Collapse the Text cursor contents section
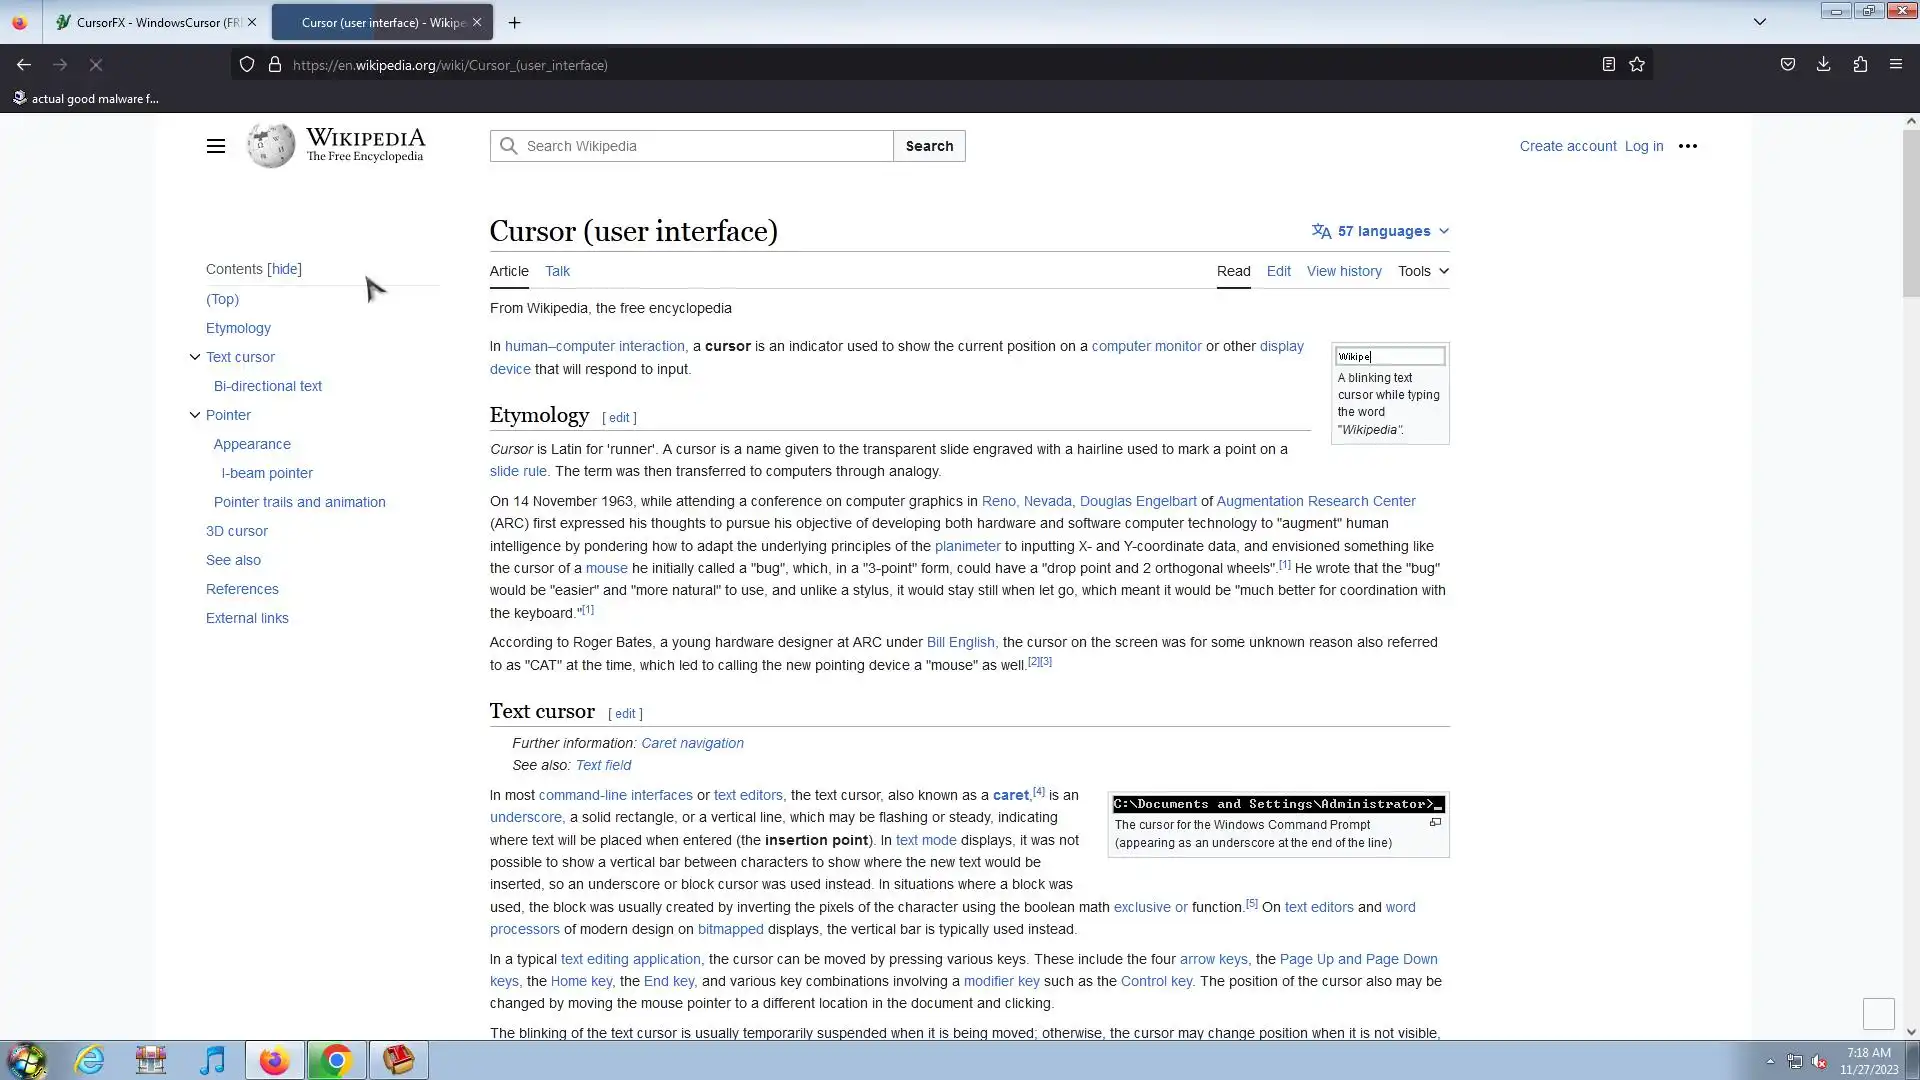 point(195,357)
